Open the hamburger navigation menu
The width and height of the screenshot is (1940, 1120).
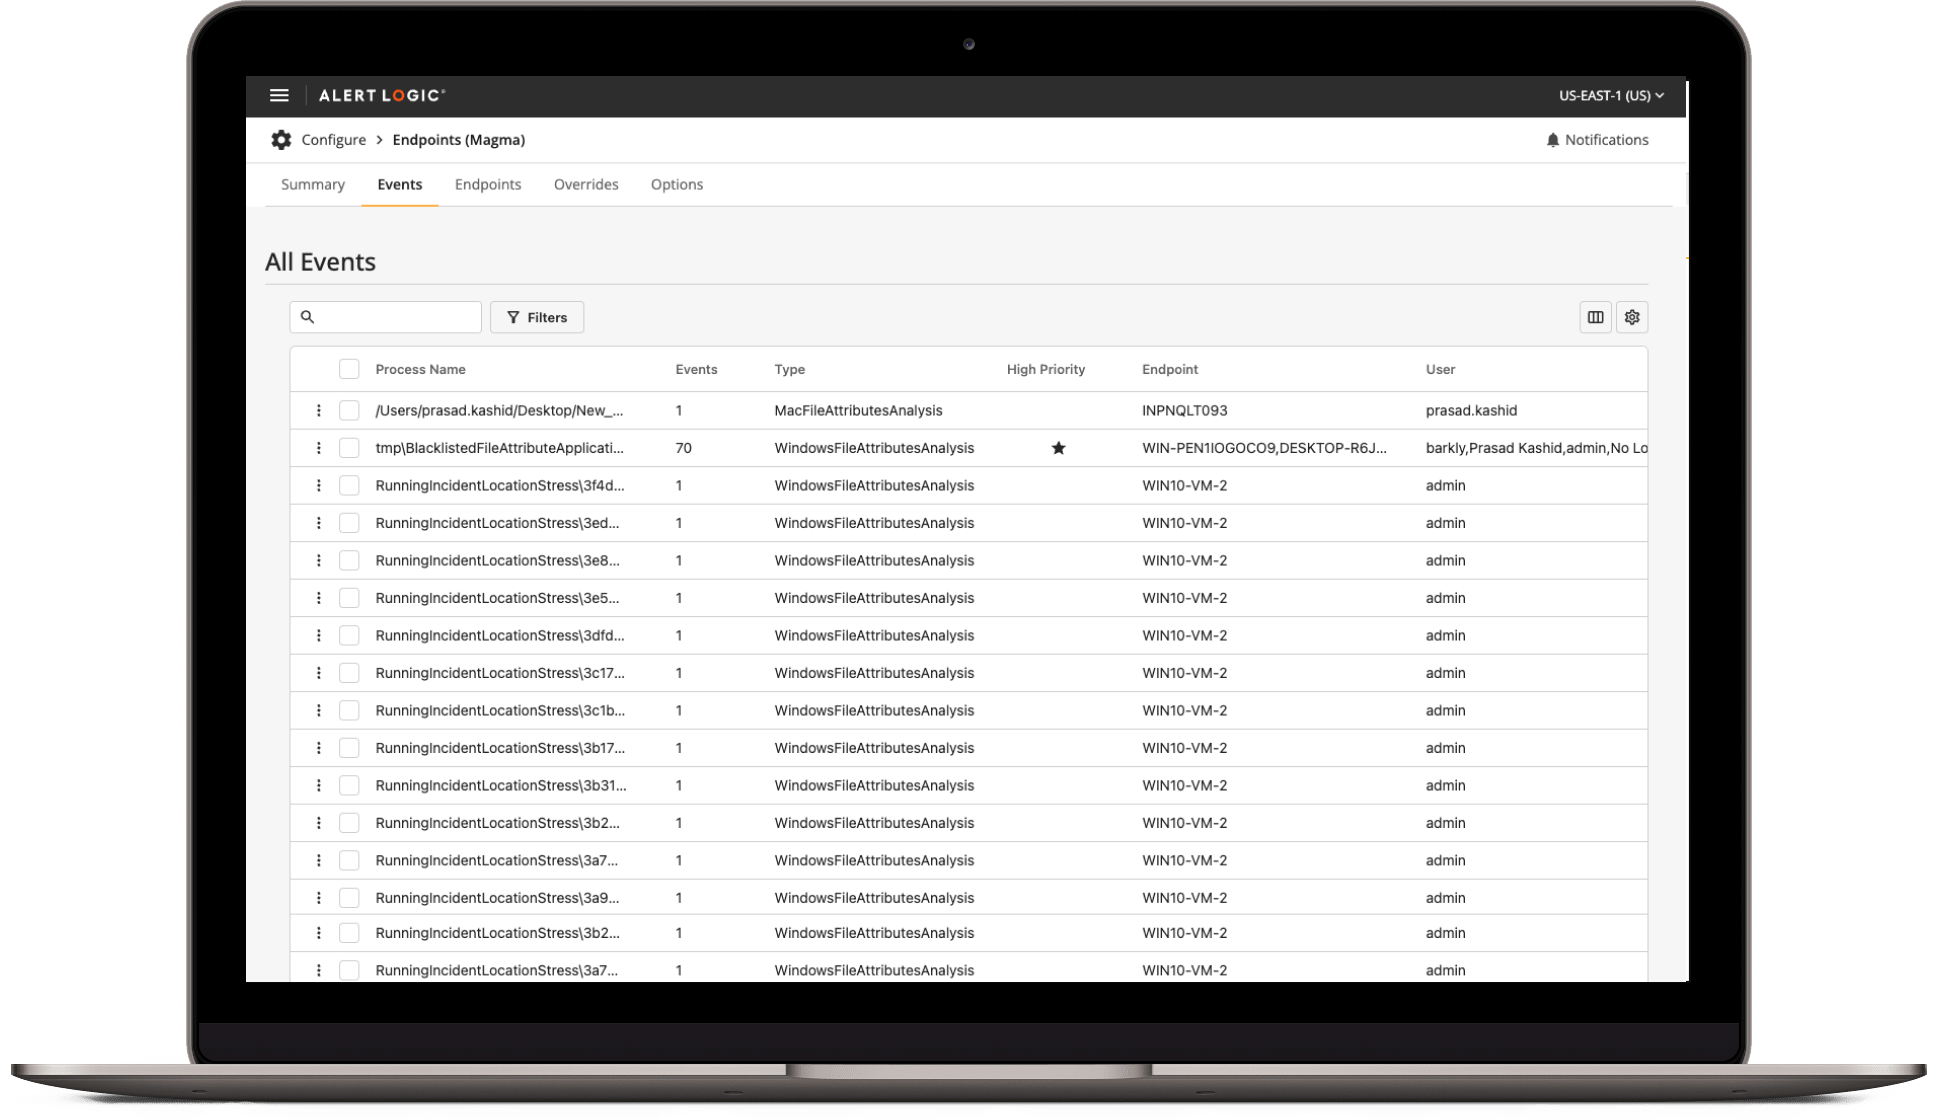click(279, 95)
